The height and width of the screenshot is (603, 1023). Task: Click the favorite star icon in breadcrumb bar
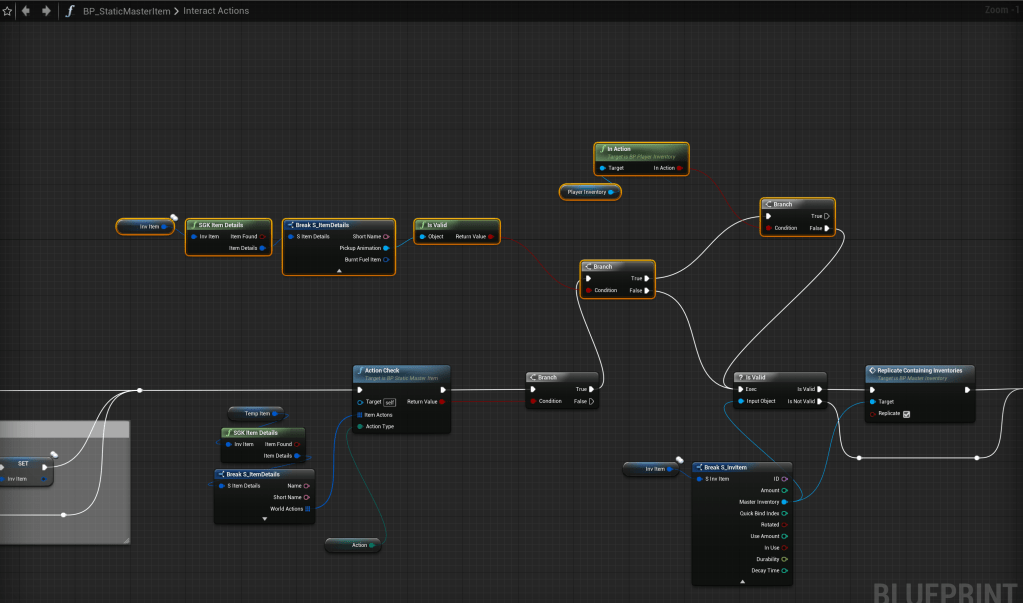tap(7, 11)
